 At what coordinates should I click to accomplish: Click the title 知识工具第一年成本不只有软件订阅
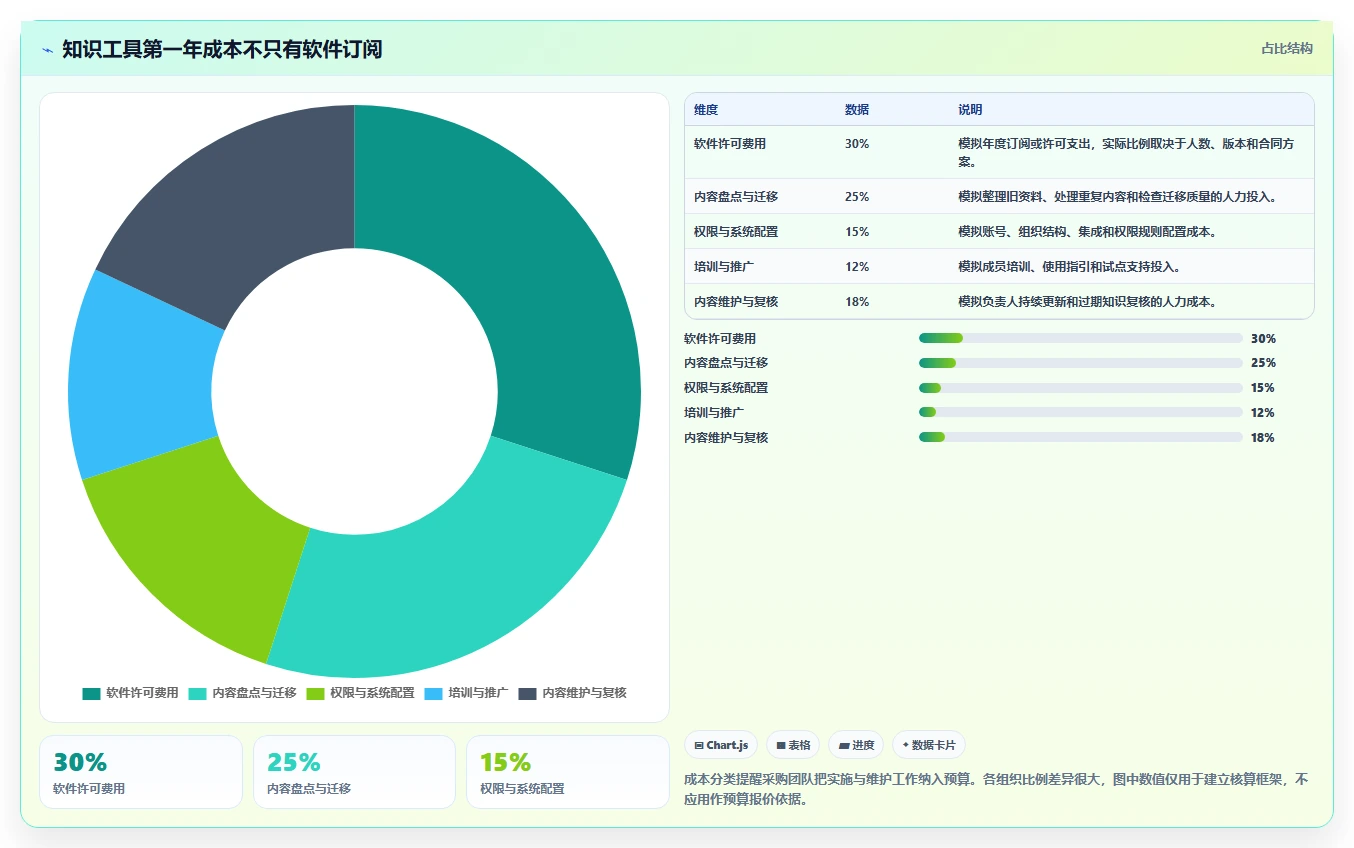pyautogui.click(x=222, y=49)
